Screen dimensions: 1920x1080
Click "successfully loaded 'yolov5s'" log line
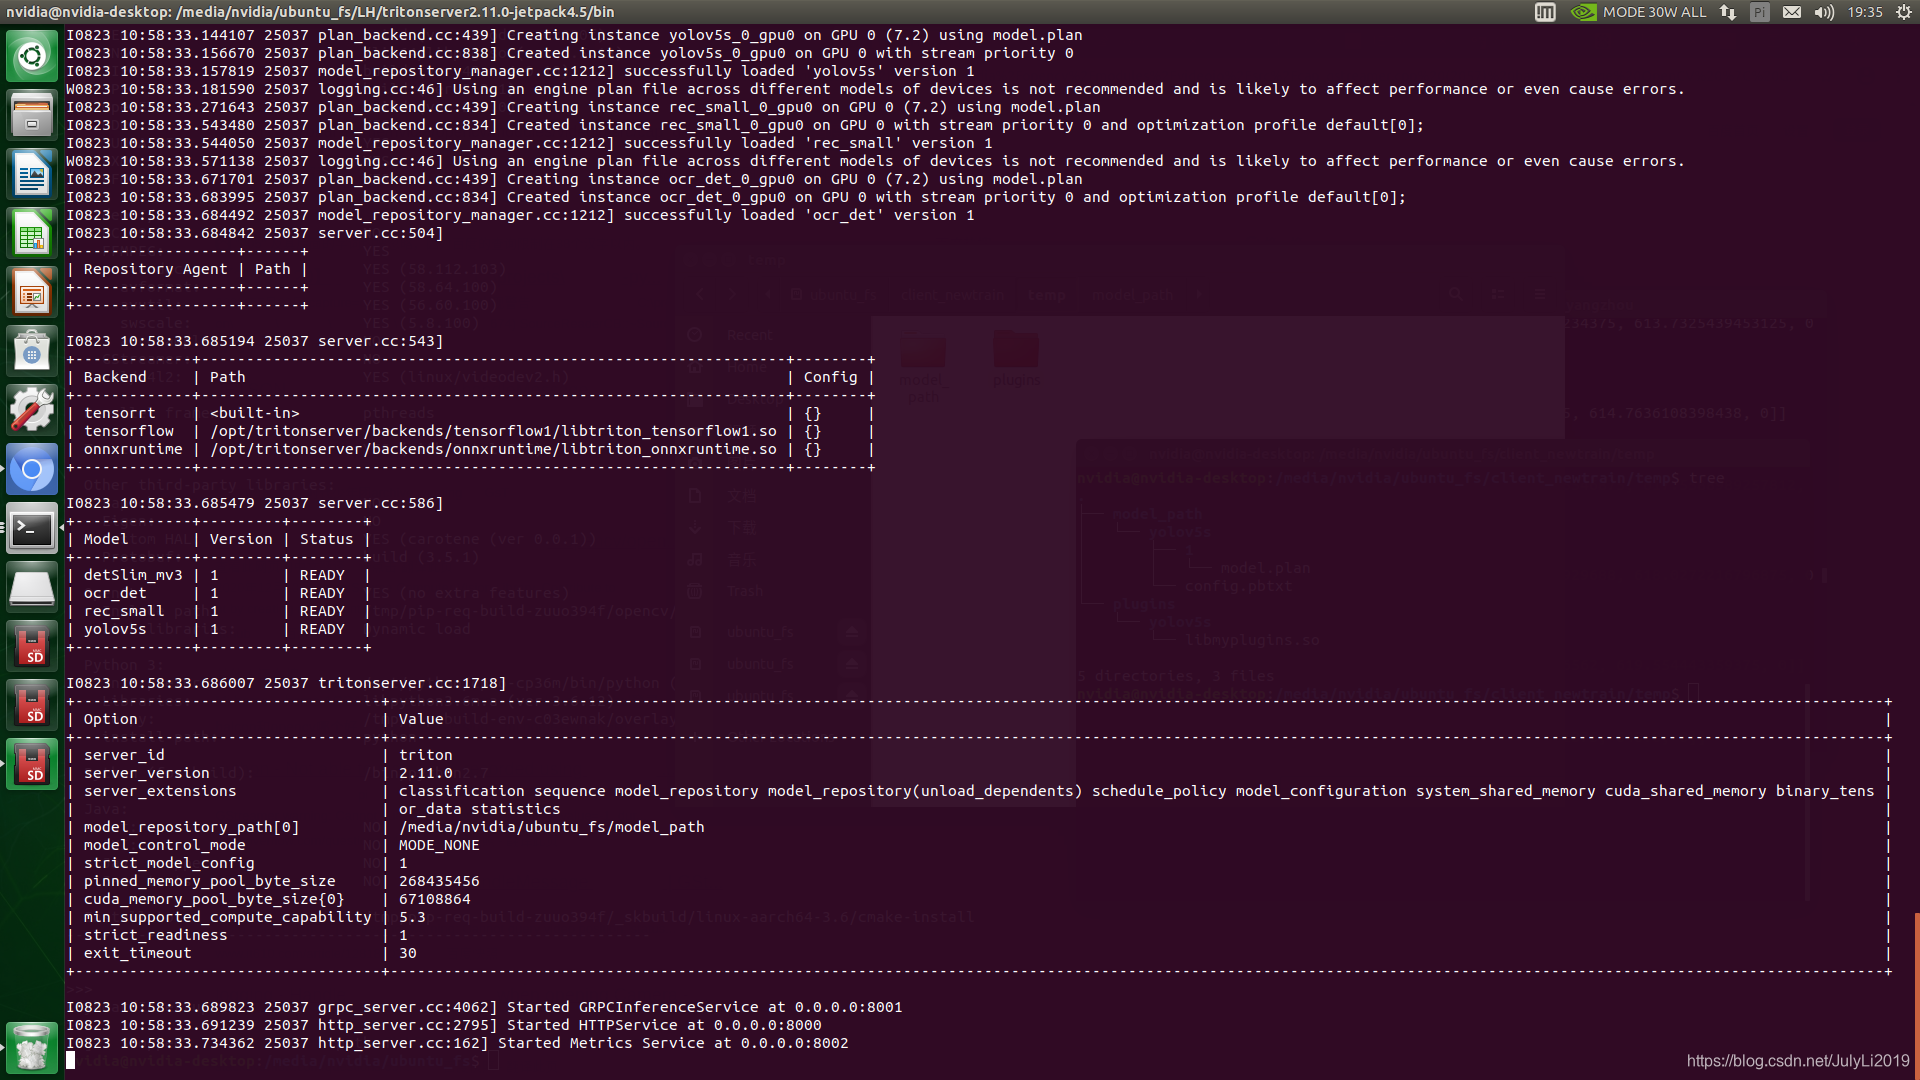click(520, 71)
